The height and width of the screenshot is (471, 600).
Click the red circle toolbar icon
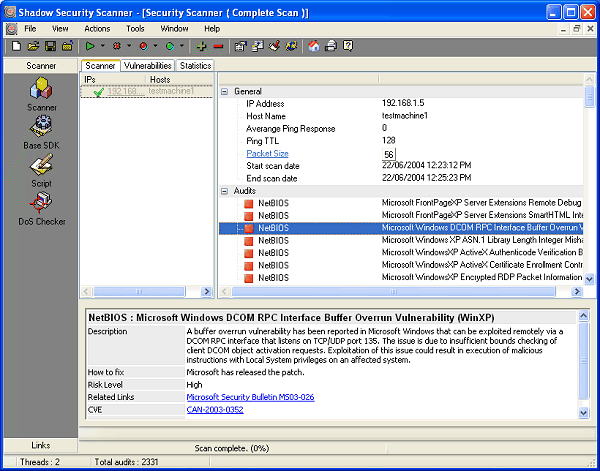[143, 46]
